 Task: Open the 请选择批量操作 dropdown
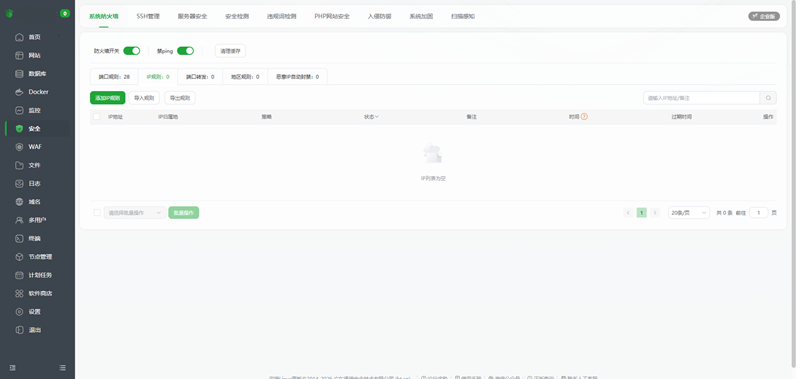[x=135, y=213]
